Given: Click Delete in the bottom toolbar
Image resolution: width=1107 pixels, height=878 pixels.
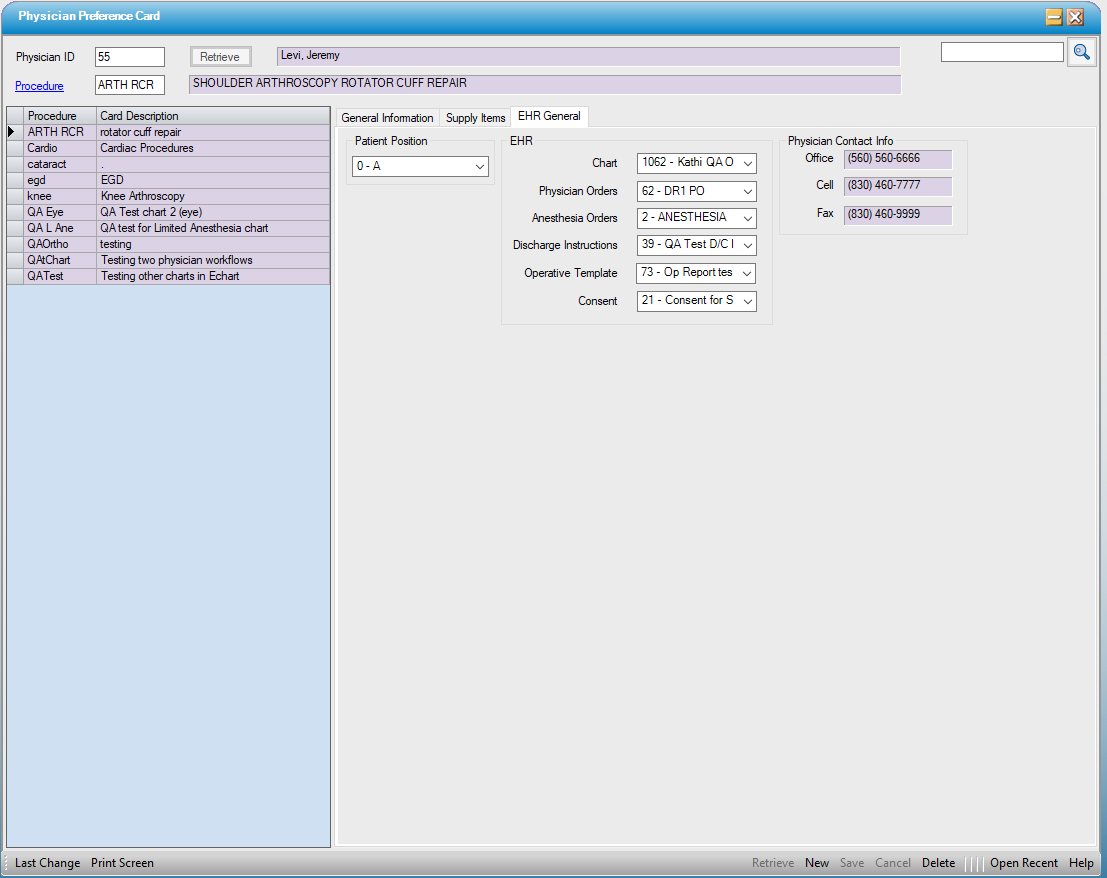Looking at the screenshot, I should [x=938, y=863].
